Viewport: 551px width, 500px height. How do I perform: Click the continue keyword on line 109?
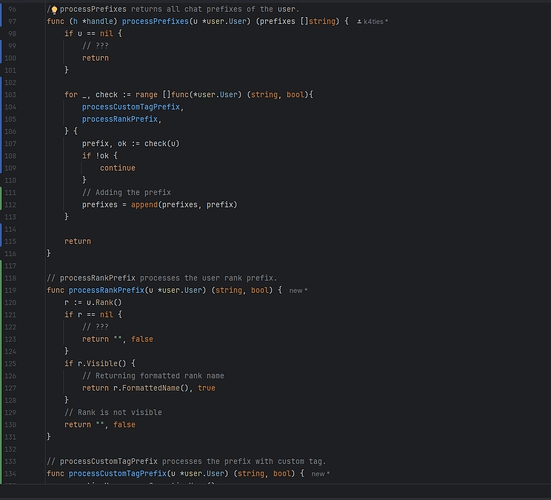point(117,168)
